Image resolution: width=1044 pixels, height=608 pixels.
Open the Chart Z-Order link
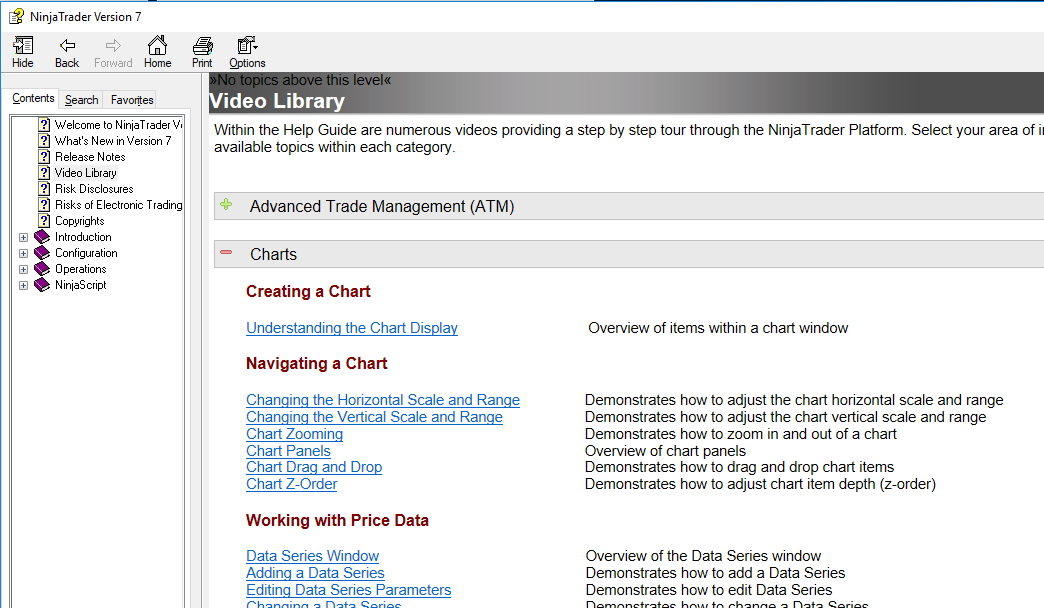coord(292,484)
